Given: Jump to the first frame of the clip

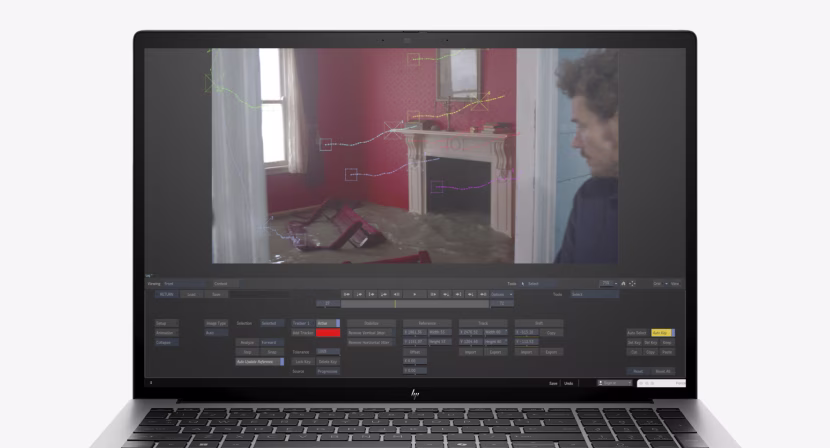Looking at the screenshot, I should 347,294.
